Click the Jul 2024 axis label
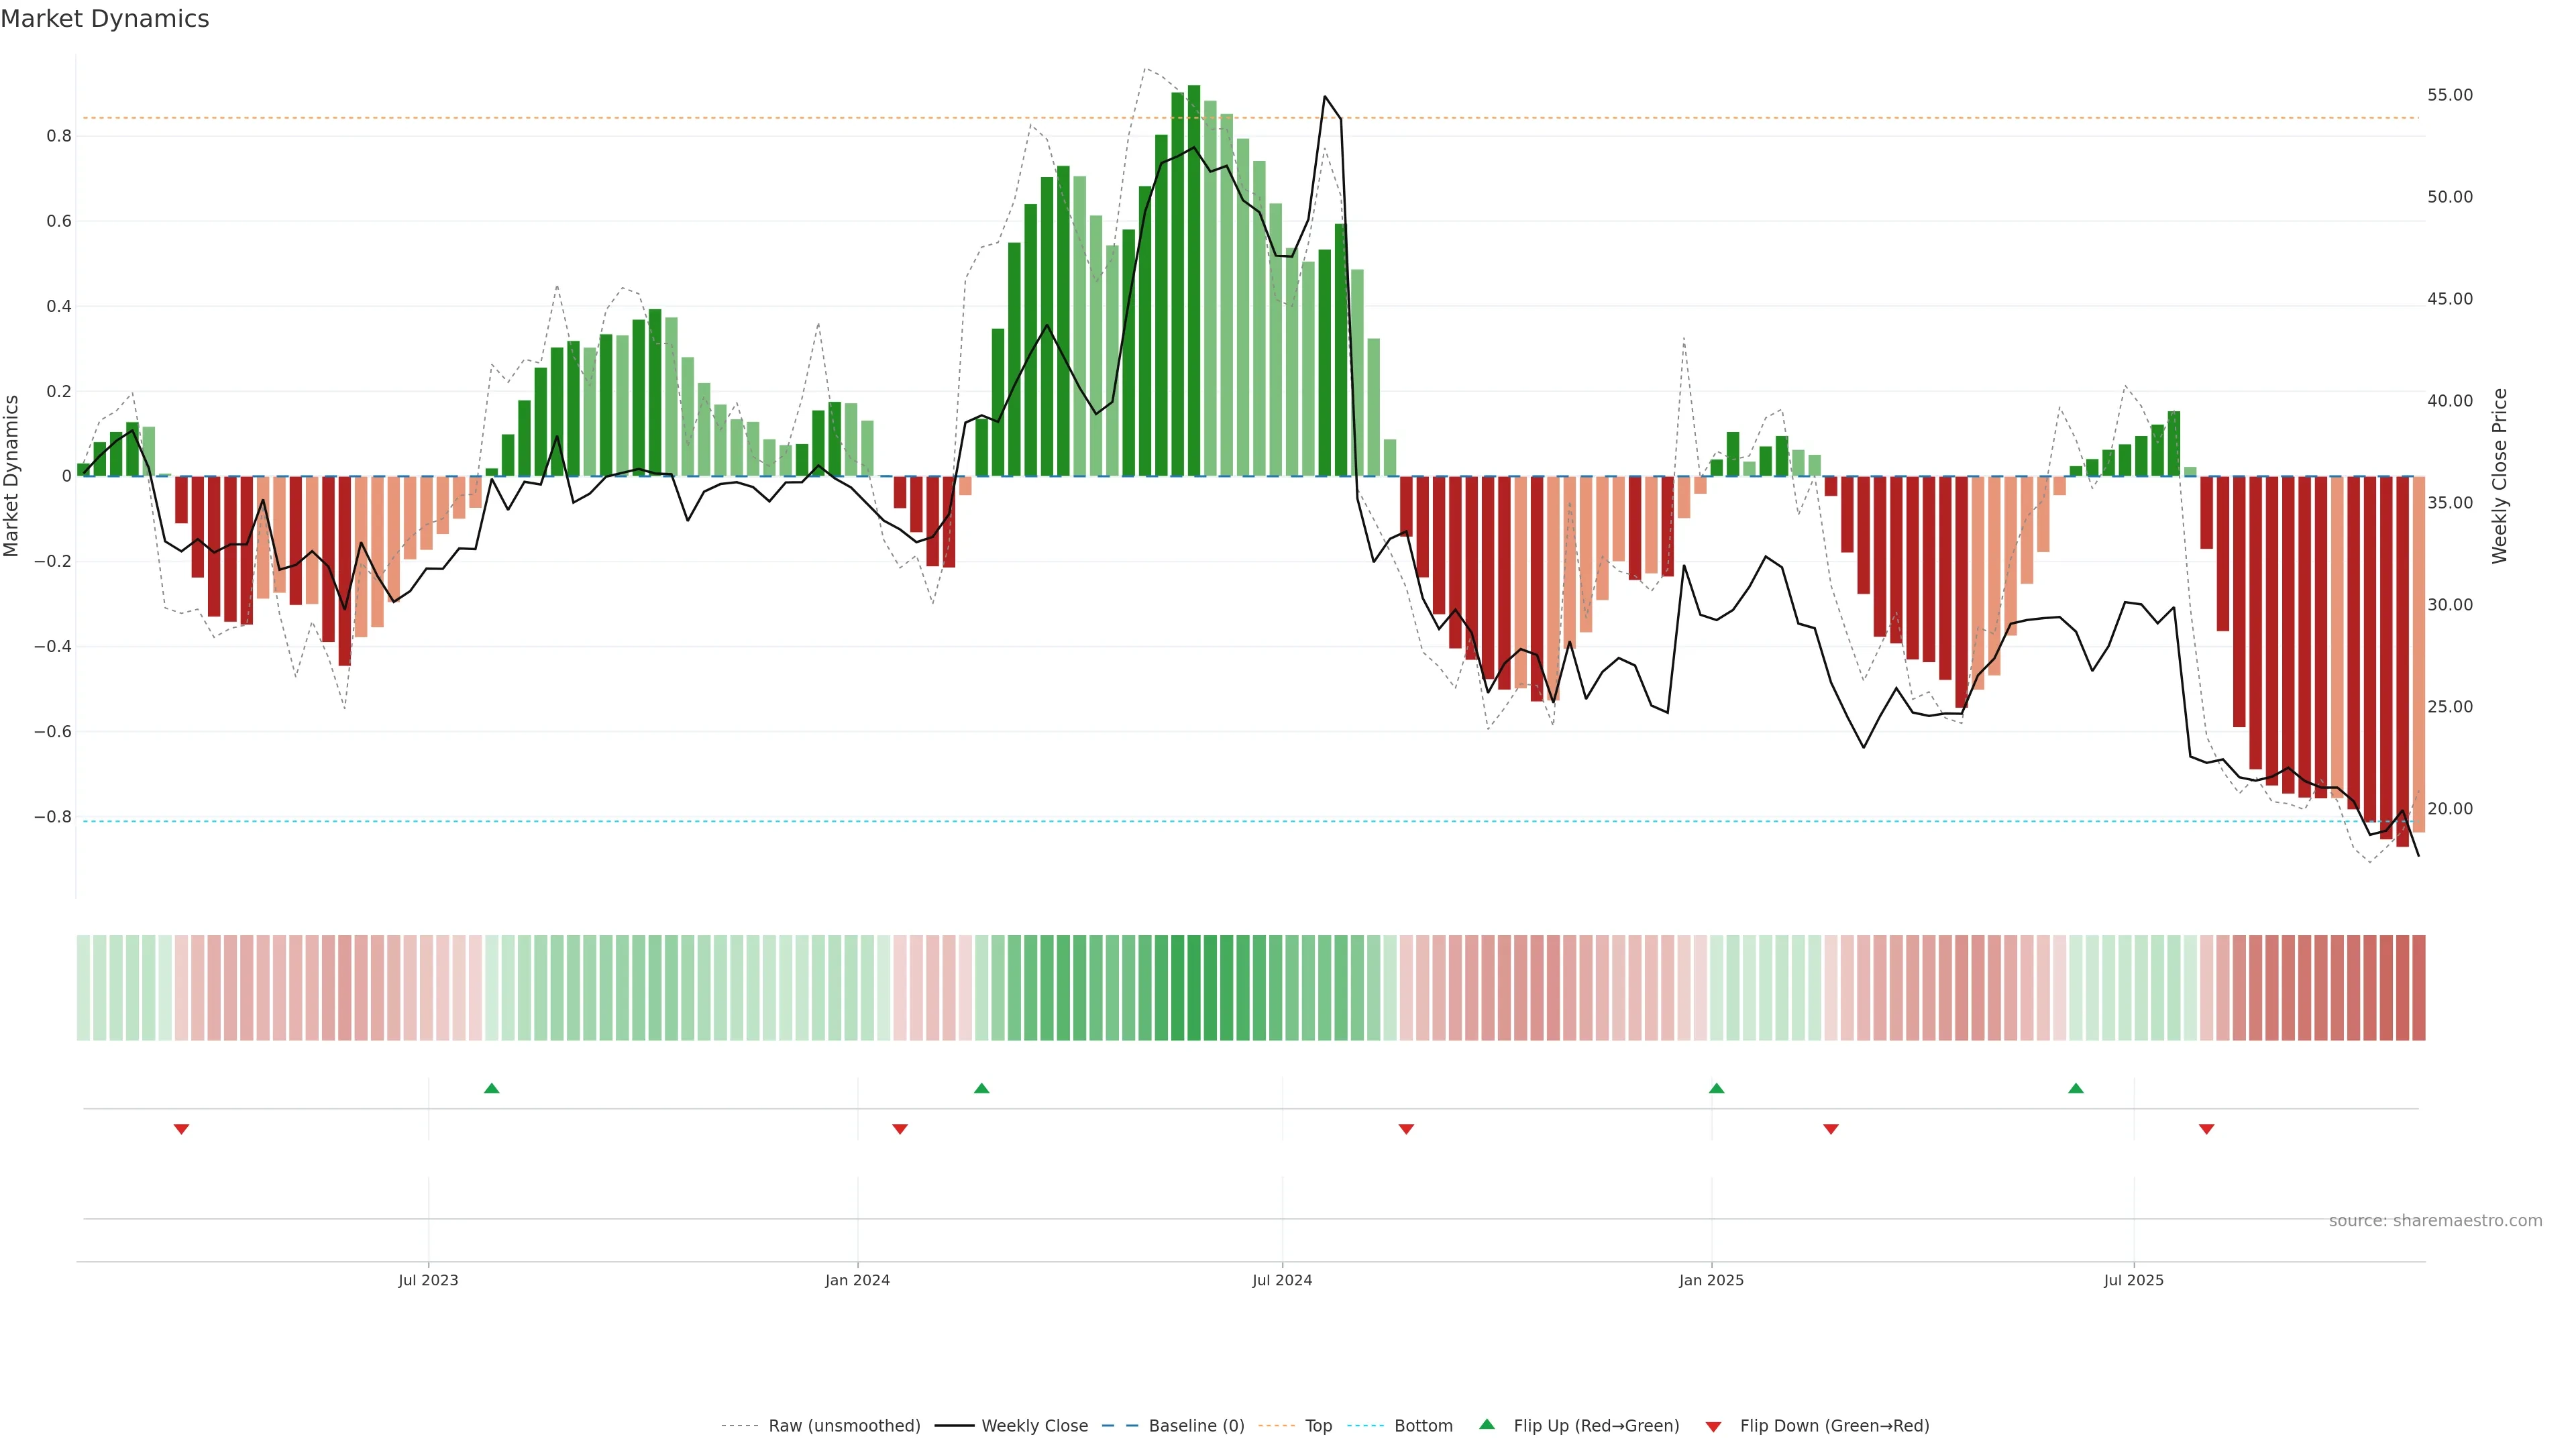This screenshot has width=2576, height=1449. (1282, 1280)
